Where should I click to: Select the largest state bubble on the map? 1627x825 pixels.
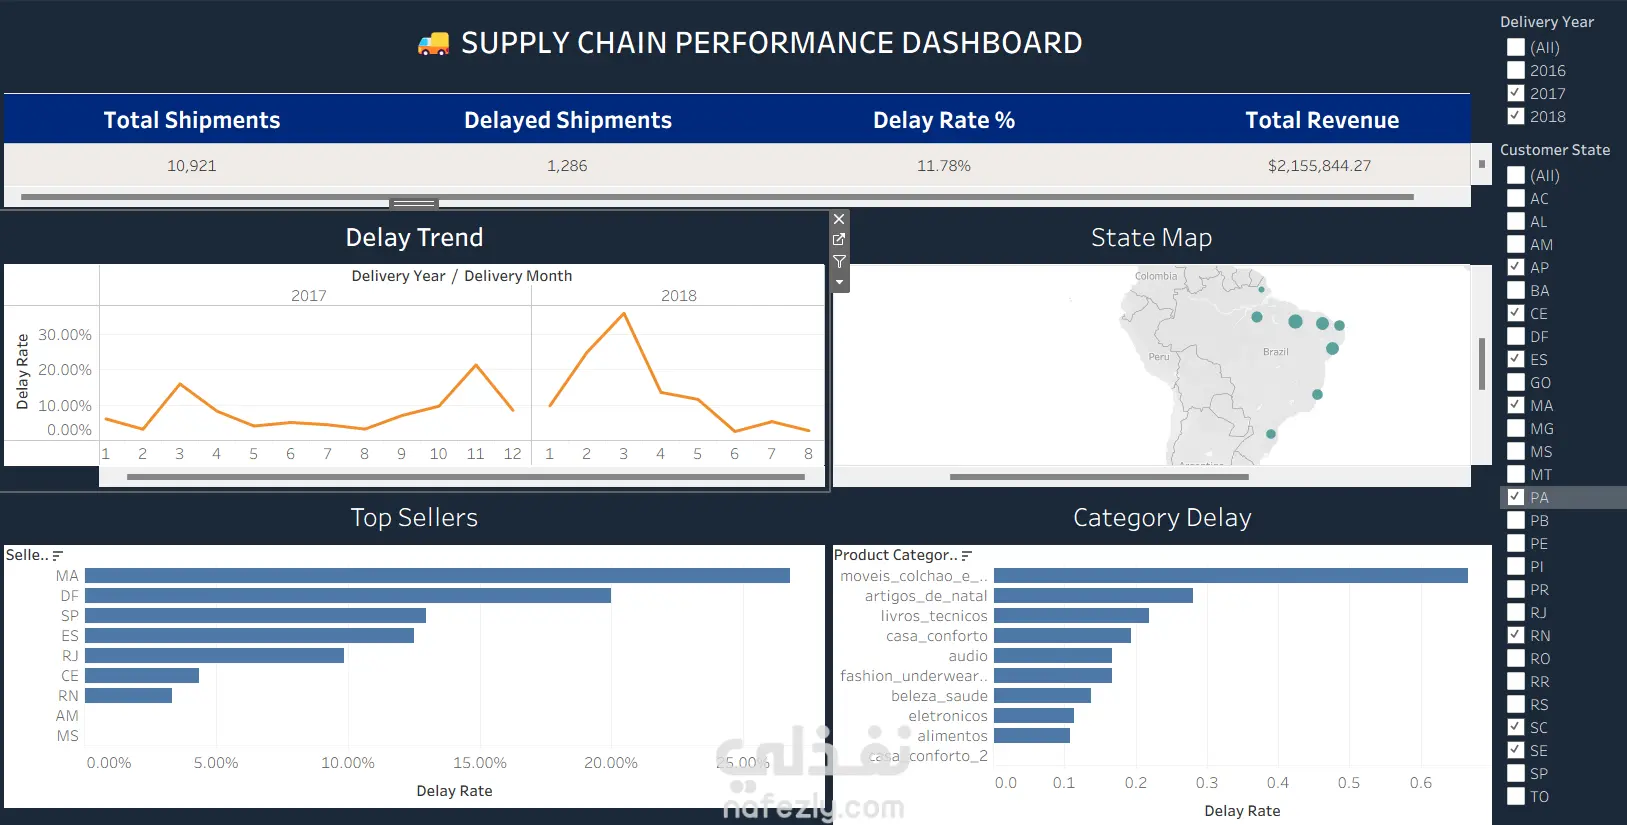[x=1295, y=321]
